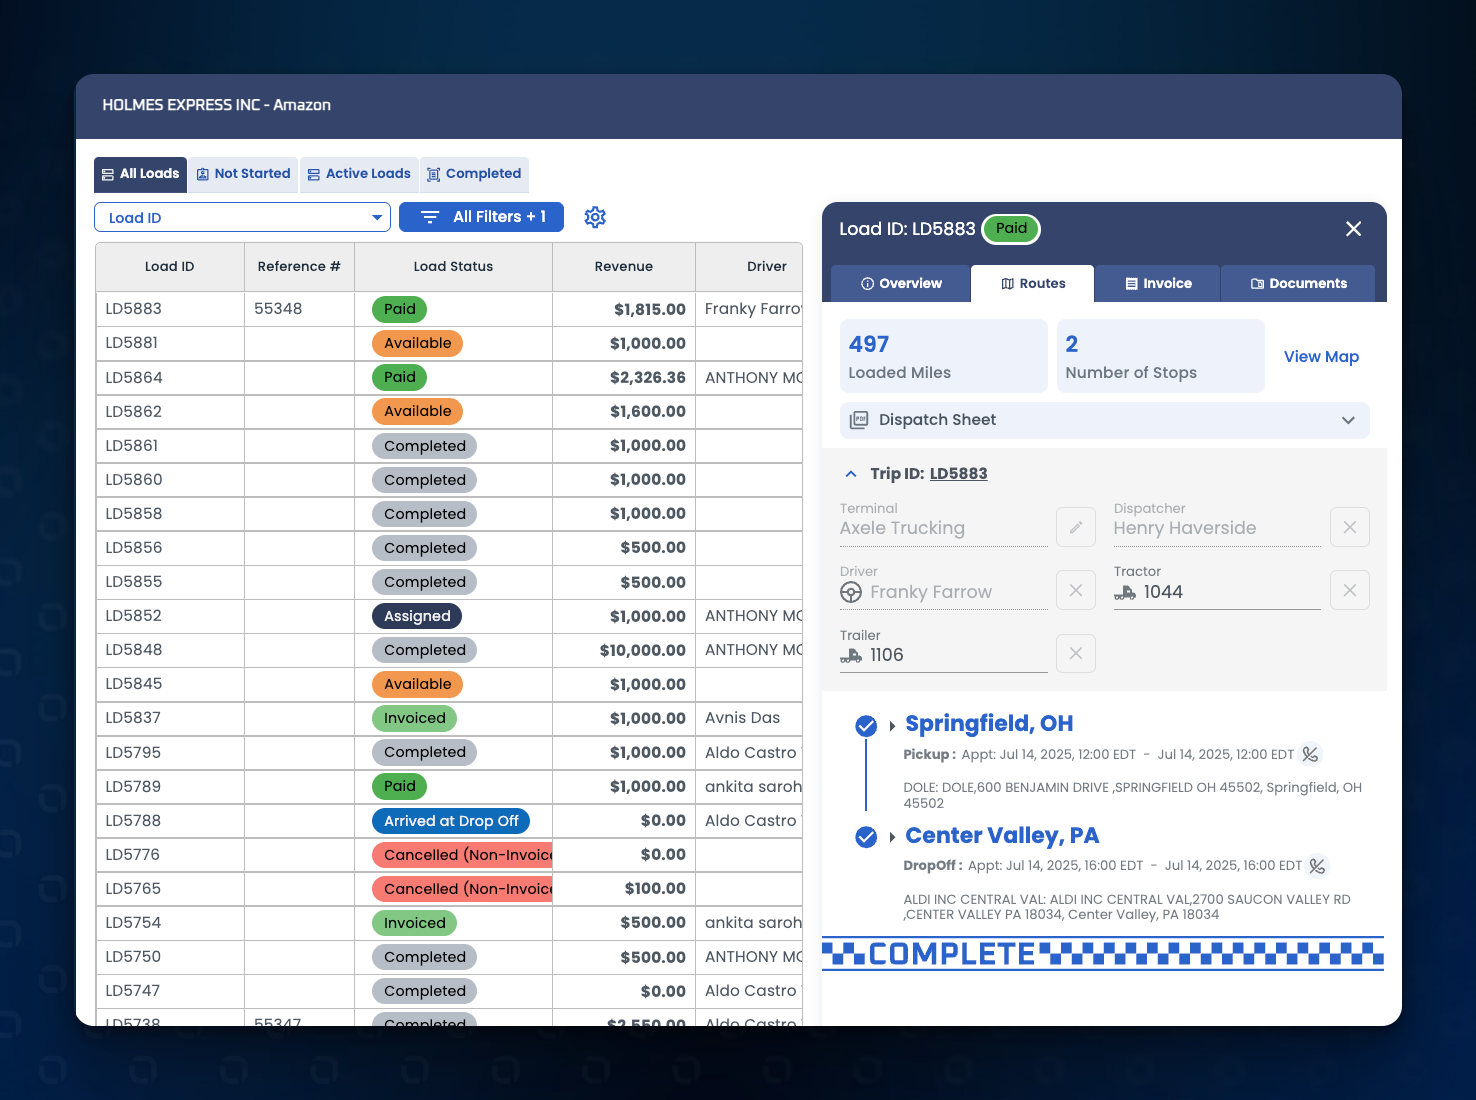Click the Invoiced status on LD5837
The width and height of the screenshot is (1476, 1100).
coord(414,718)
